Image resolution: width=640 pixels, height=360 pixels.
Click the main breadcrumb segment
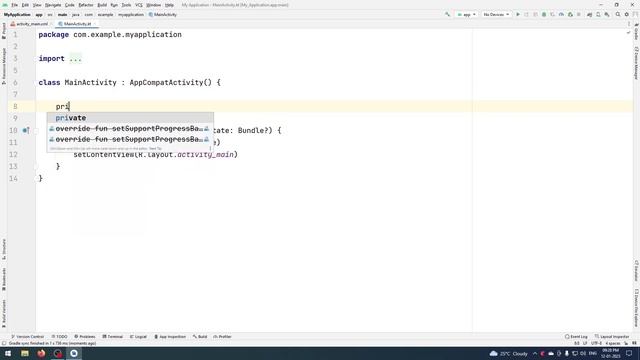(62, 15)
